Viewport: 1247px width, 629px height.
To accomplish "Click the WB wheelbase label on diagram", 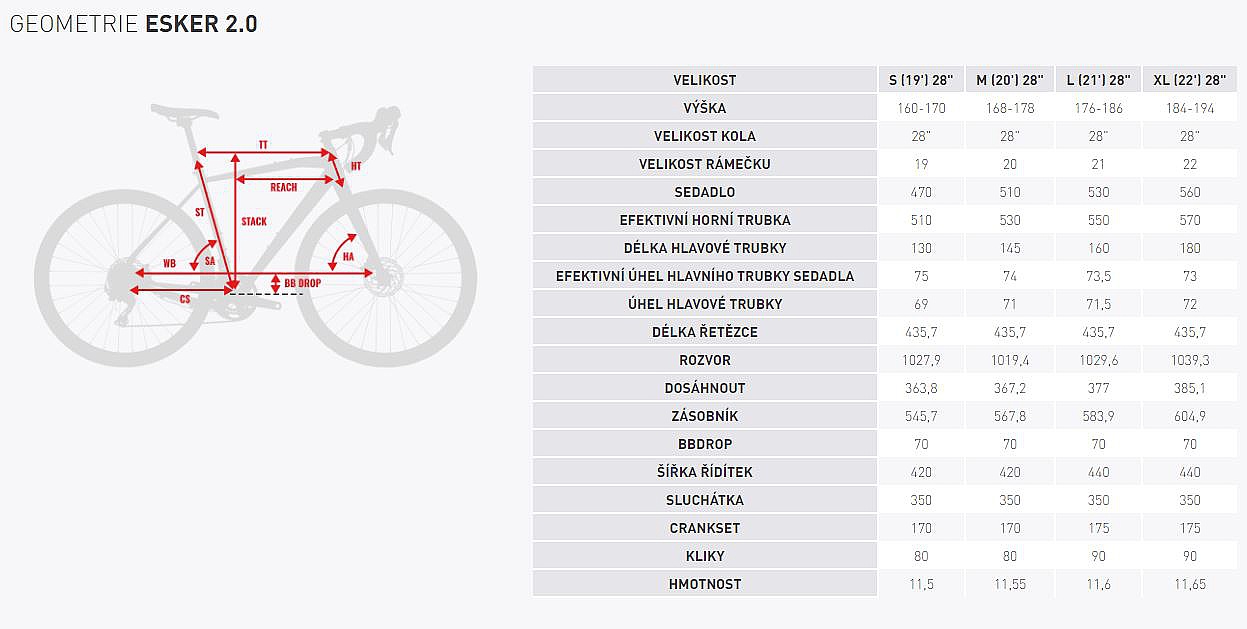I will pos(169,264).
